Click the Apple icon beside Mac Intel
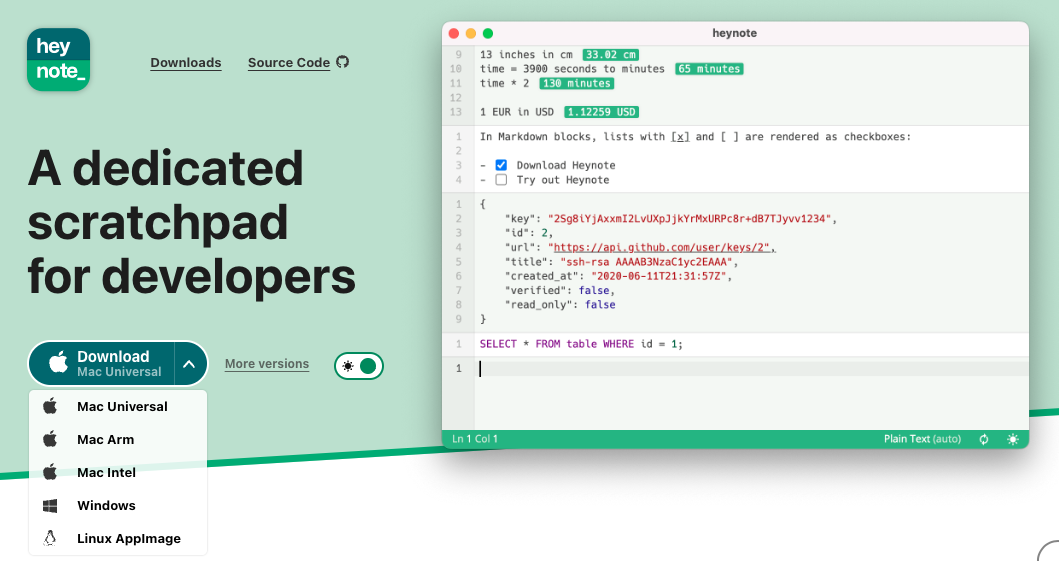This screenshot has width=1059, height=561. click(x=50, y=473)
